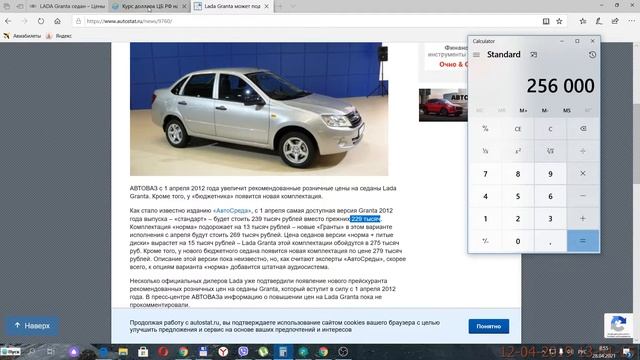
Task: Click the x squared key
Action: click(518, 151)
